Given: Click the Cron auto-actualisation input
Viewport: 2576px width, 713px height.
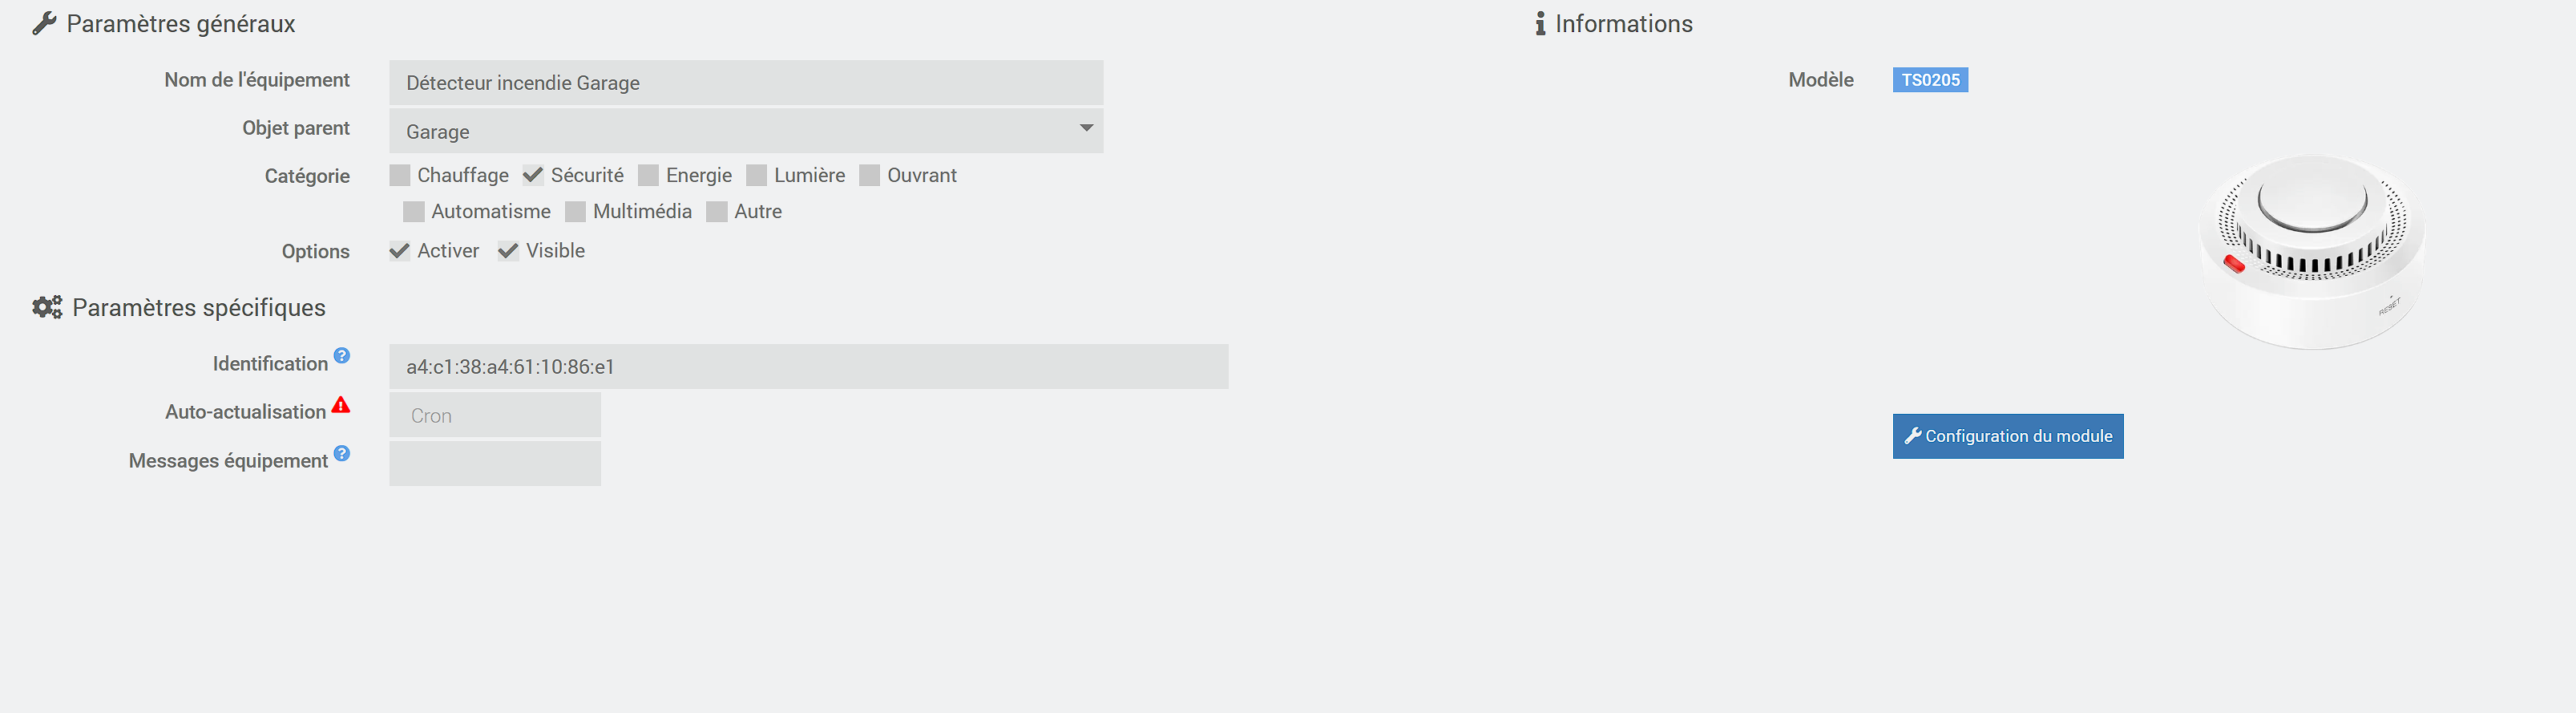Looking at the screenshot, I should tap(495, 416).
